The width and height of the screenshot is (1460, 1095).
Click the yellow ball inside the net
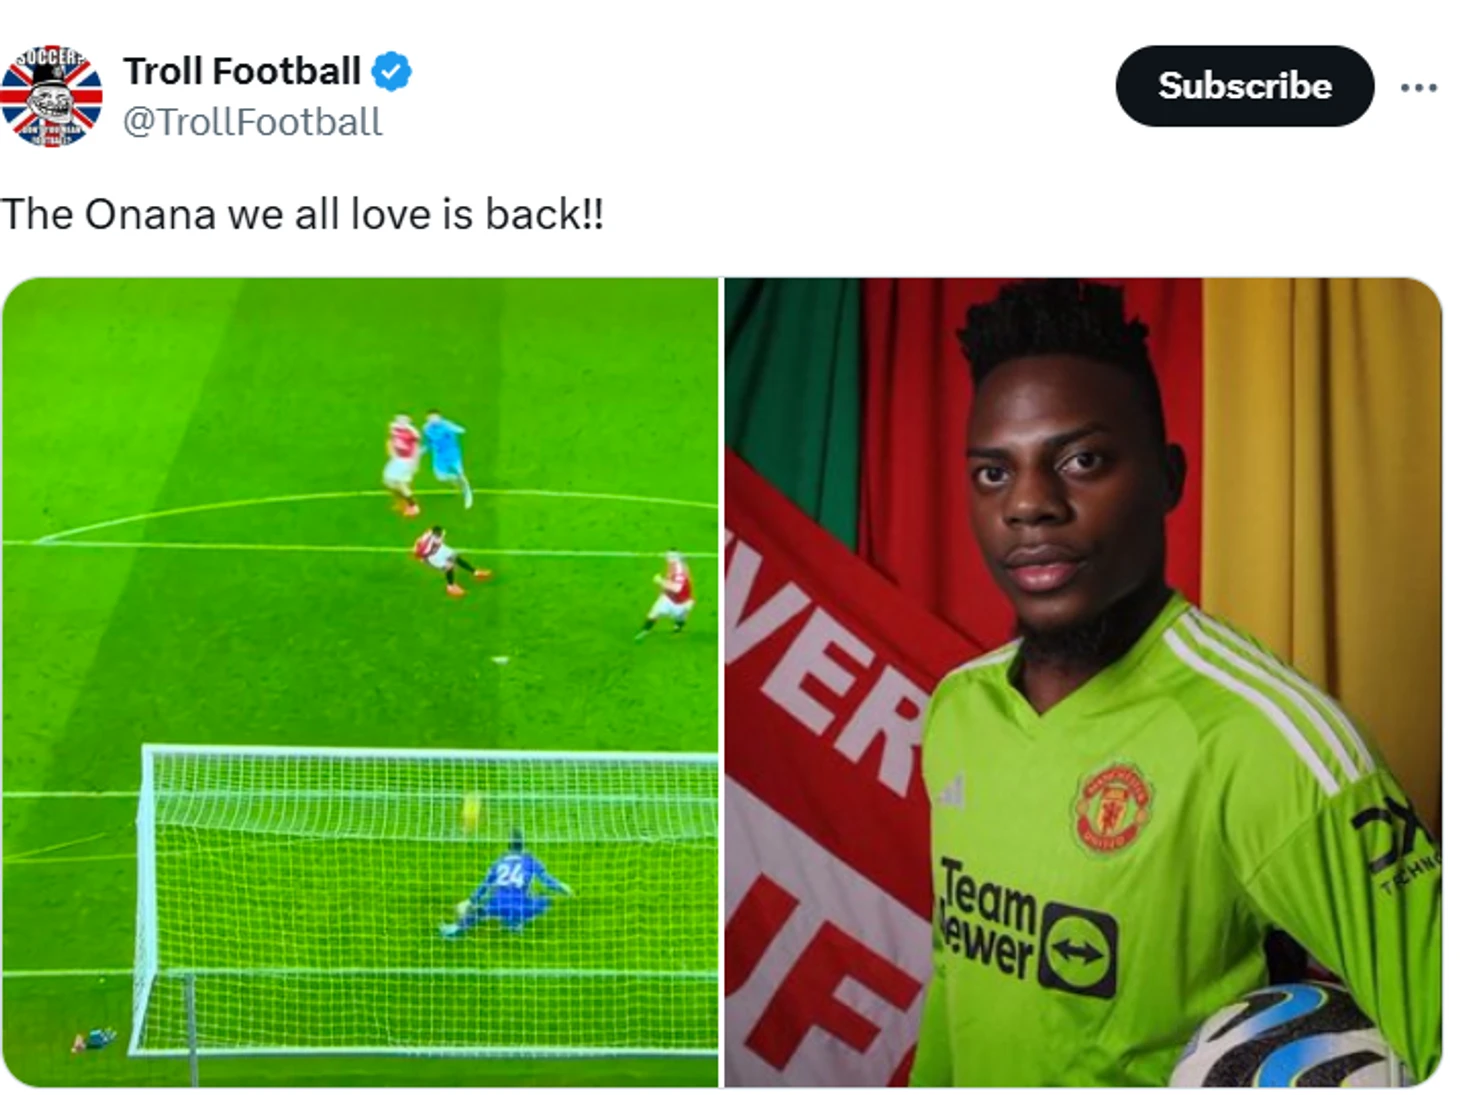471,811
